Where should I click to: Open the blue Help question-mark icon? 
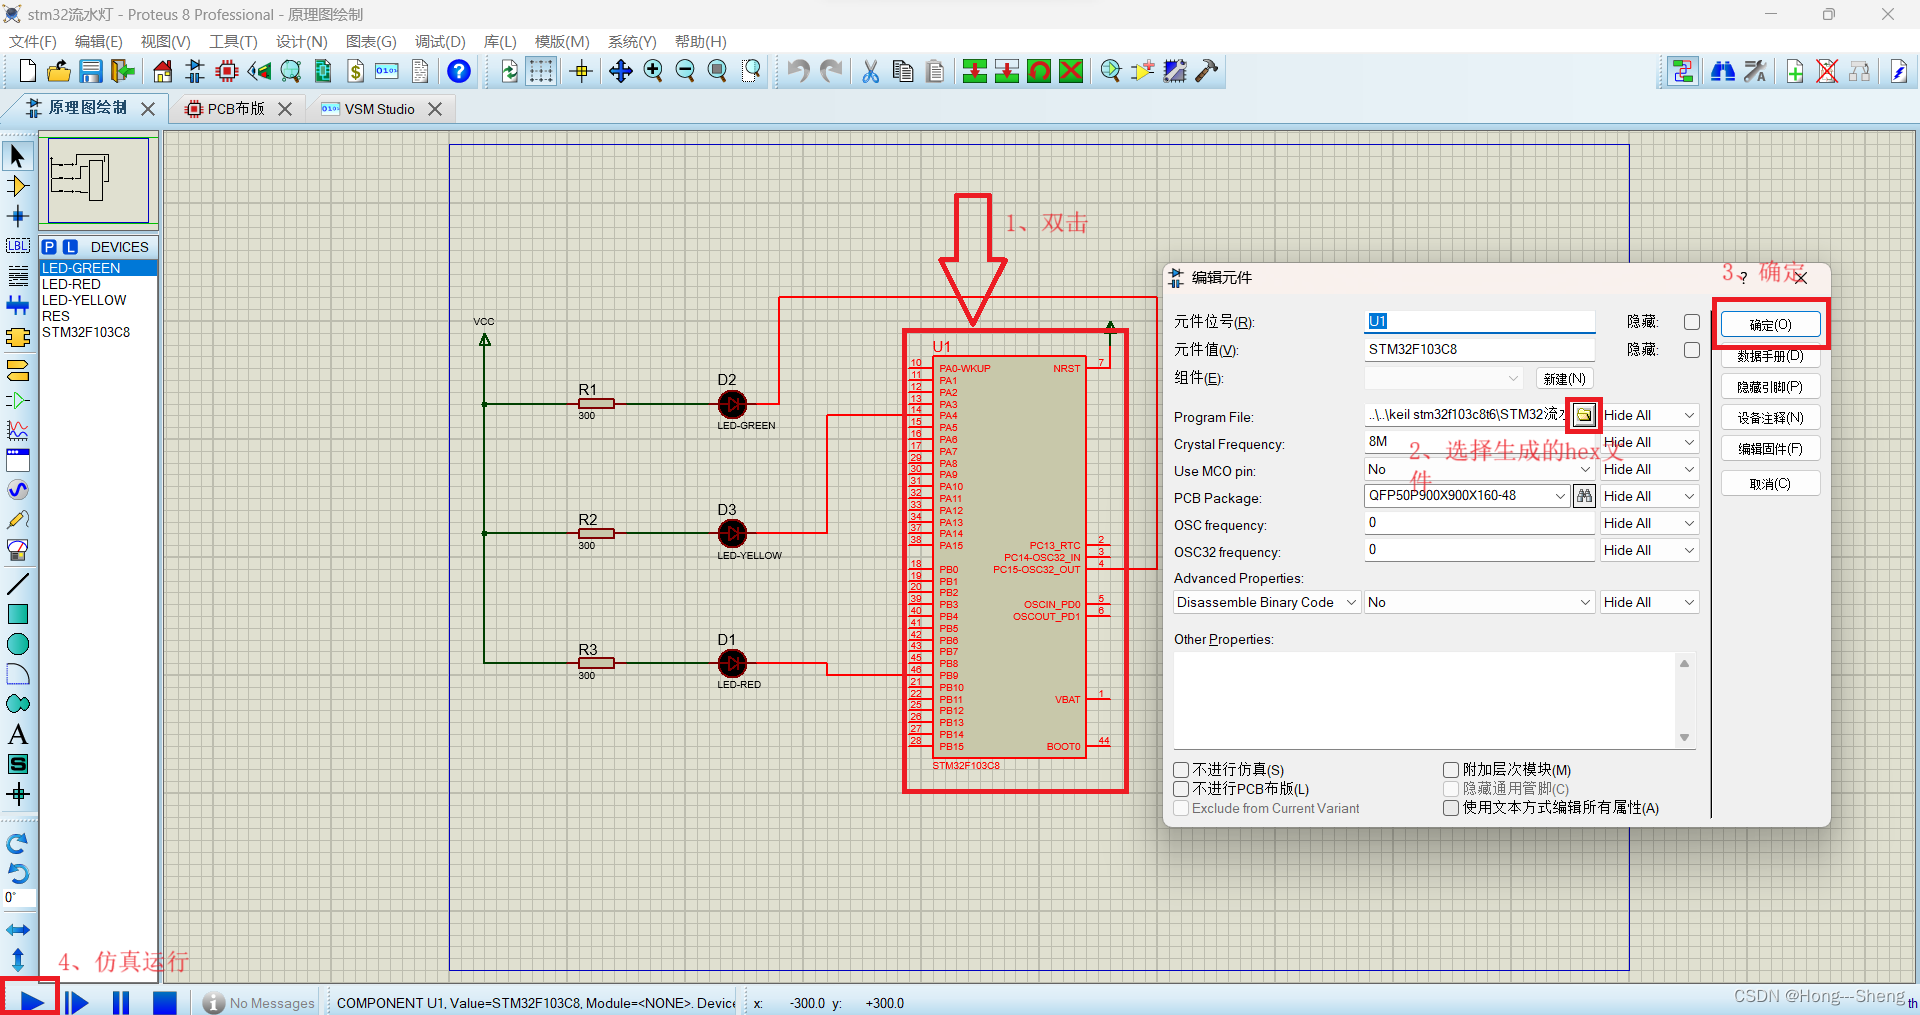tap(459, 71)
